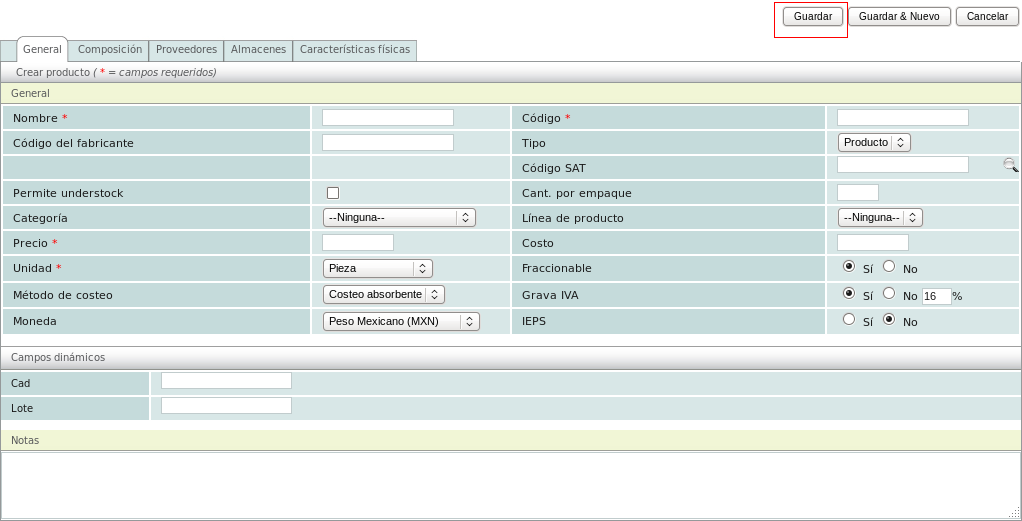The height and width of the screenshot is (521, 1022).
Task: Open the Tipo dropdown showing Producto
Action: click(874, 143)
